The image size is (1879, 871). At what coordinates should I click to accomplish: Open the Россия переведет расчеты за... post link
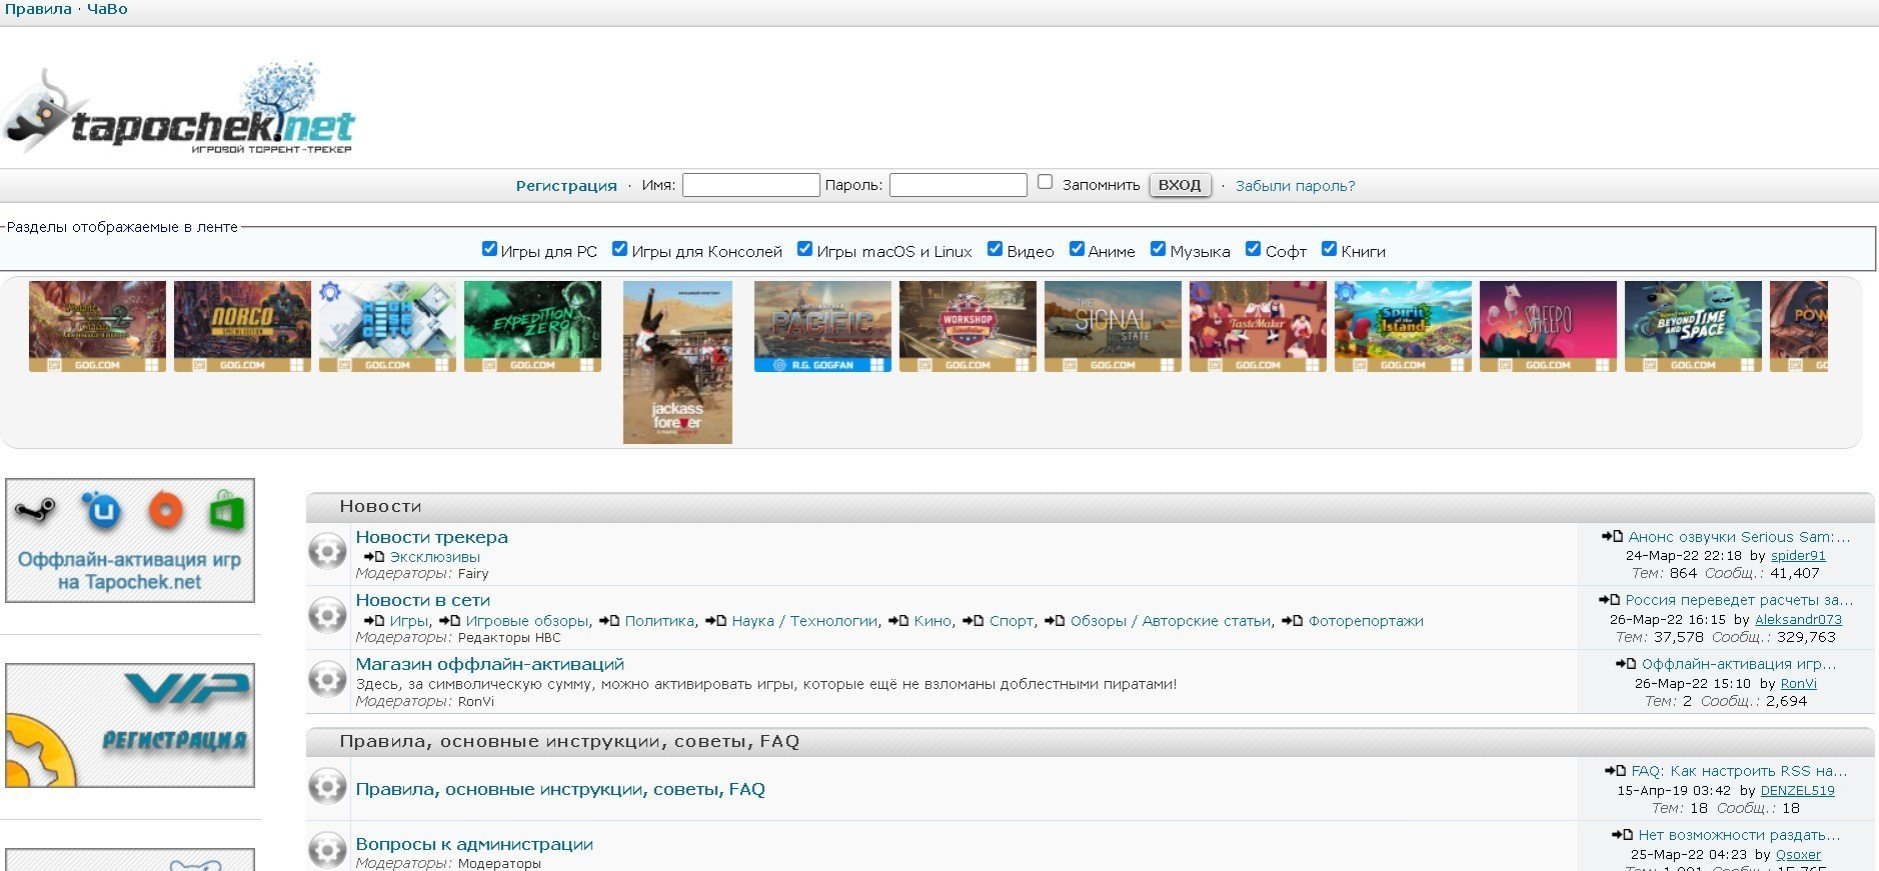coord(1739,600)
